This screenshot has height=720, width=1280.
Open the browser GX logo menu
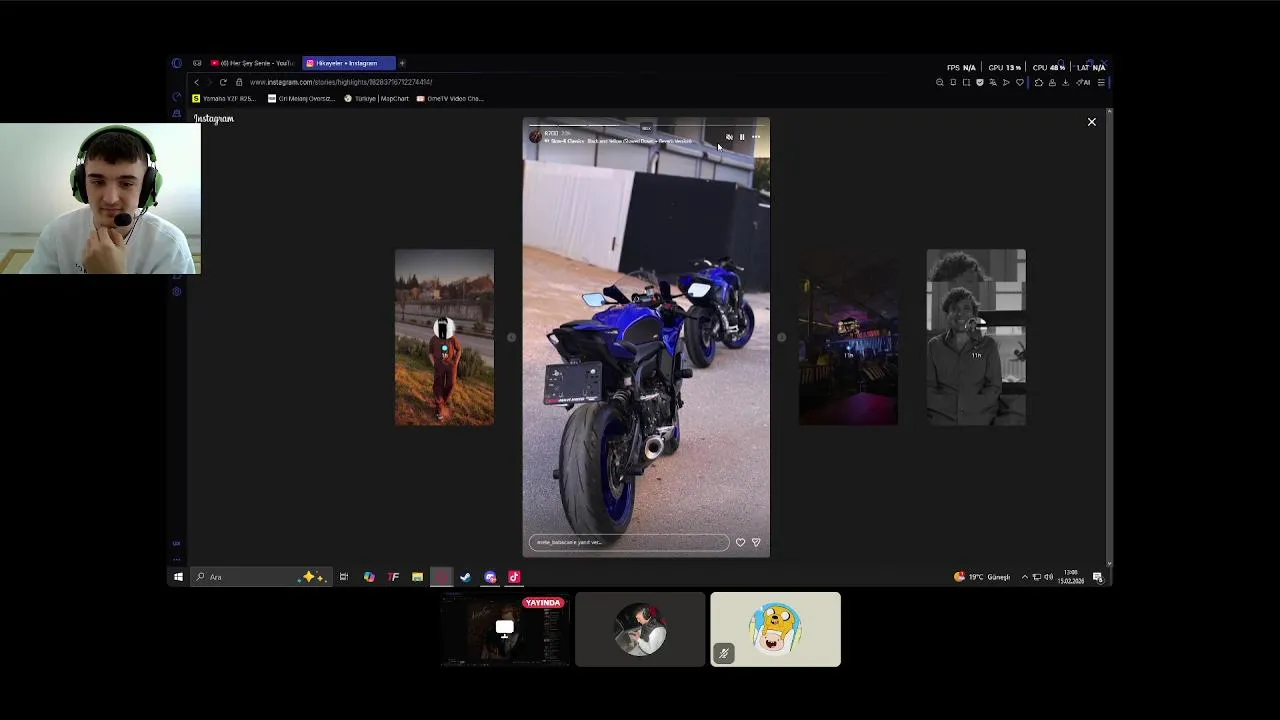[x=177, y=63]
